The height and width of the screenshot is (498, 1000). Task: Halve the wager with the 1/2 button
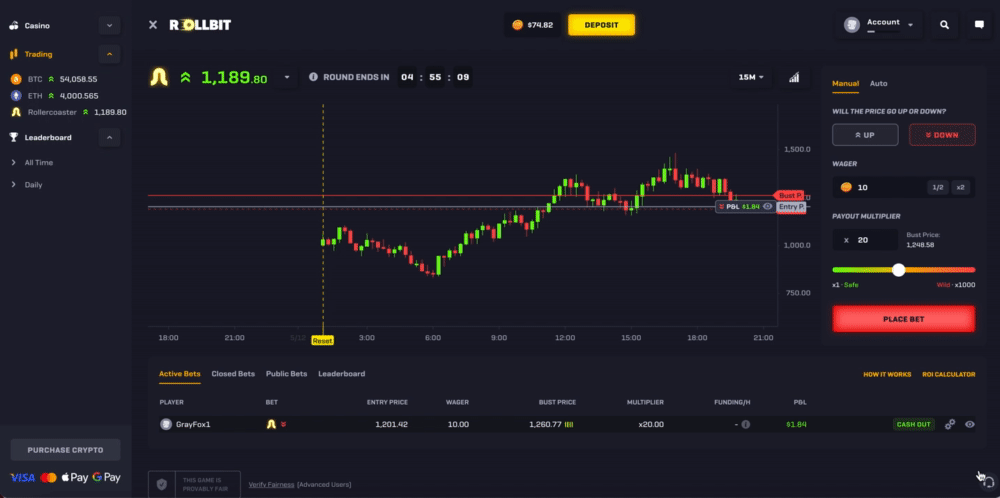(938, 187)
